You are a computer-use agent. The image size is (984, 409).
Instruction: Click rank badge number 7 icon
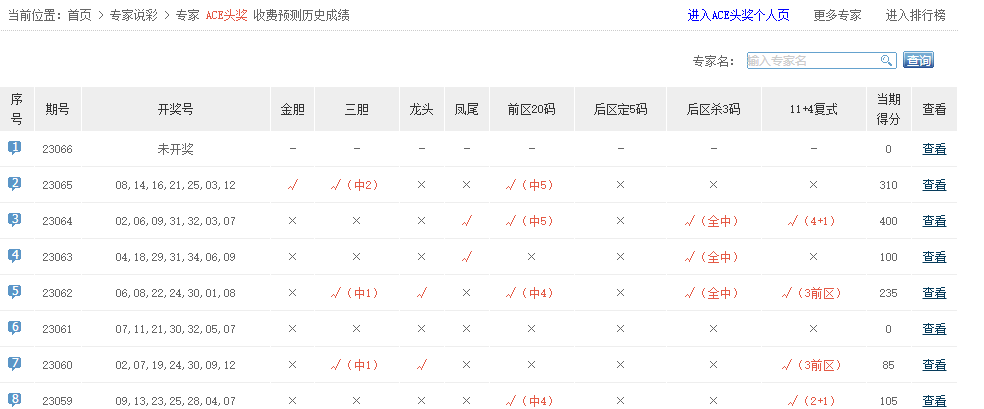click(x=15, y=364)
